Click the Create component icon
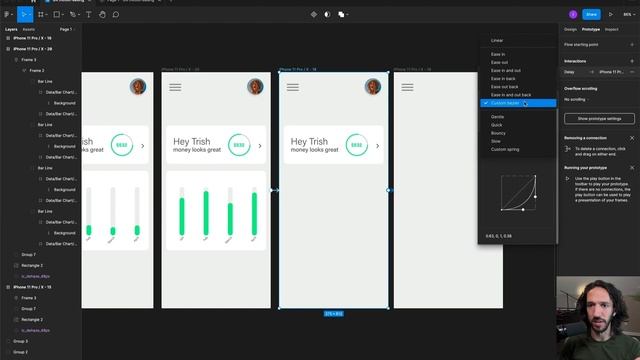640x360 pixels. tap(313, 14)
